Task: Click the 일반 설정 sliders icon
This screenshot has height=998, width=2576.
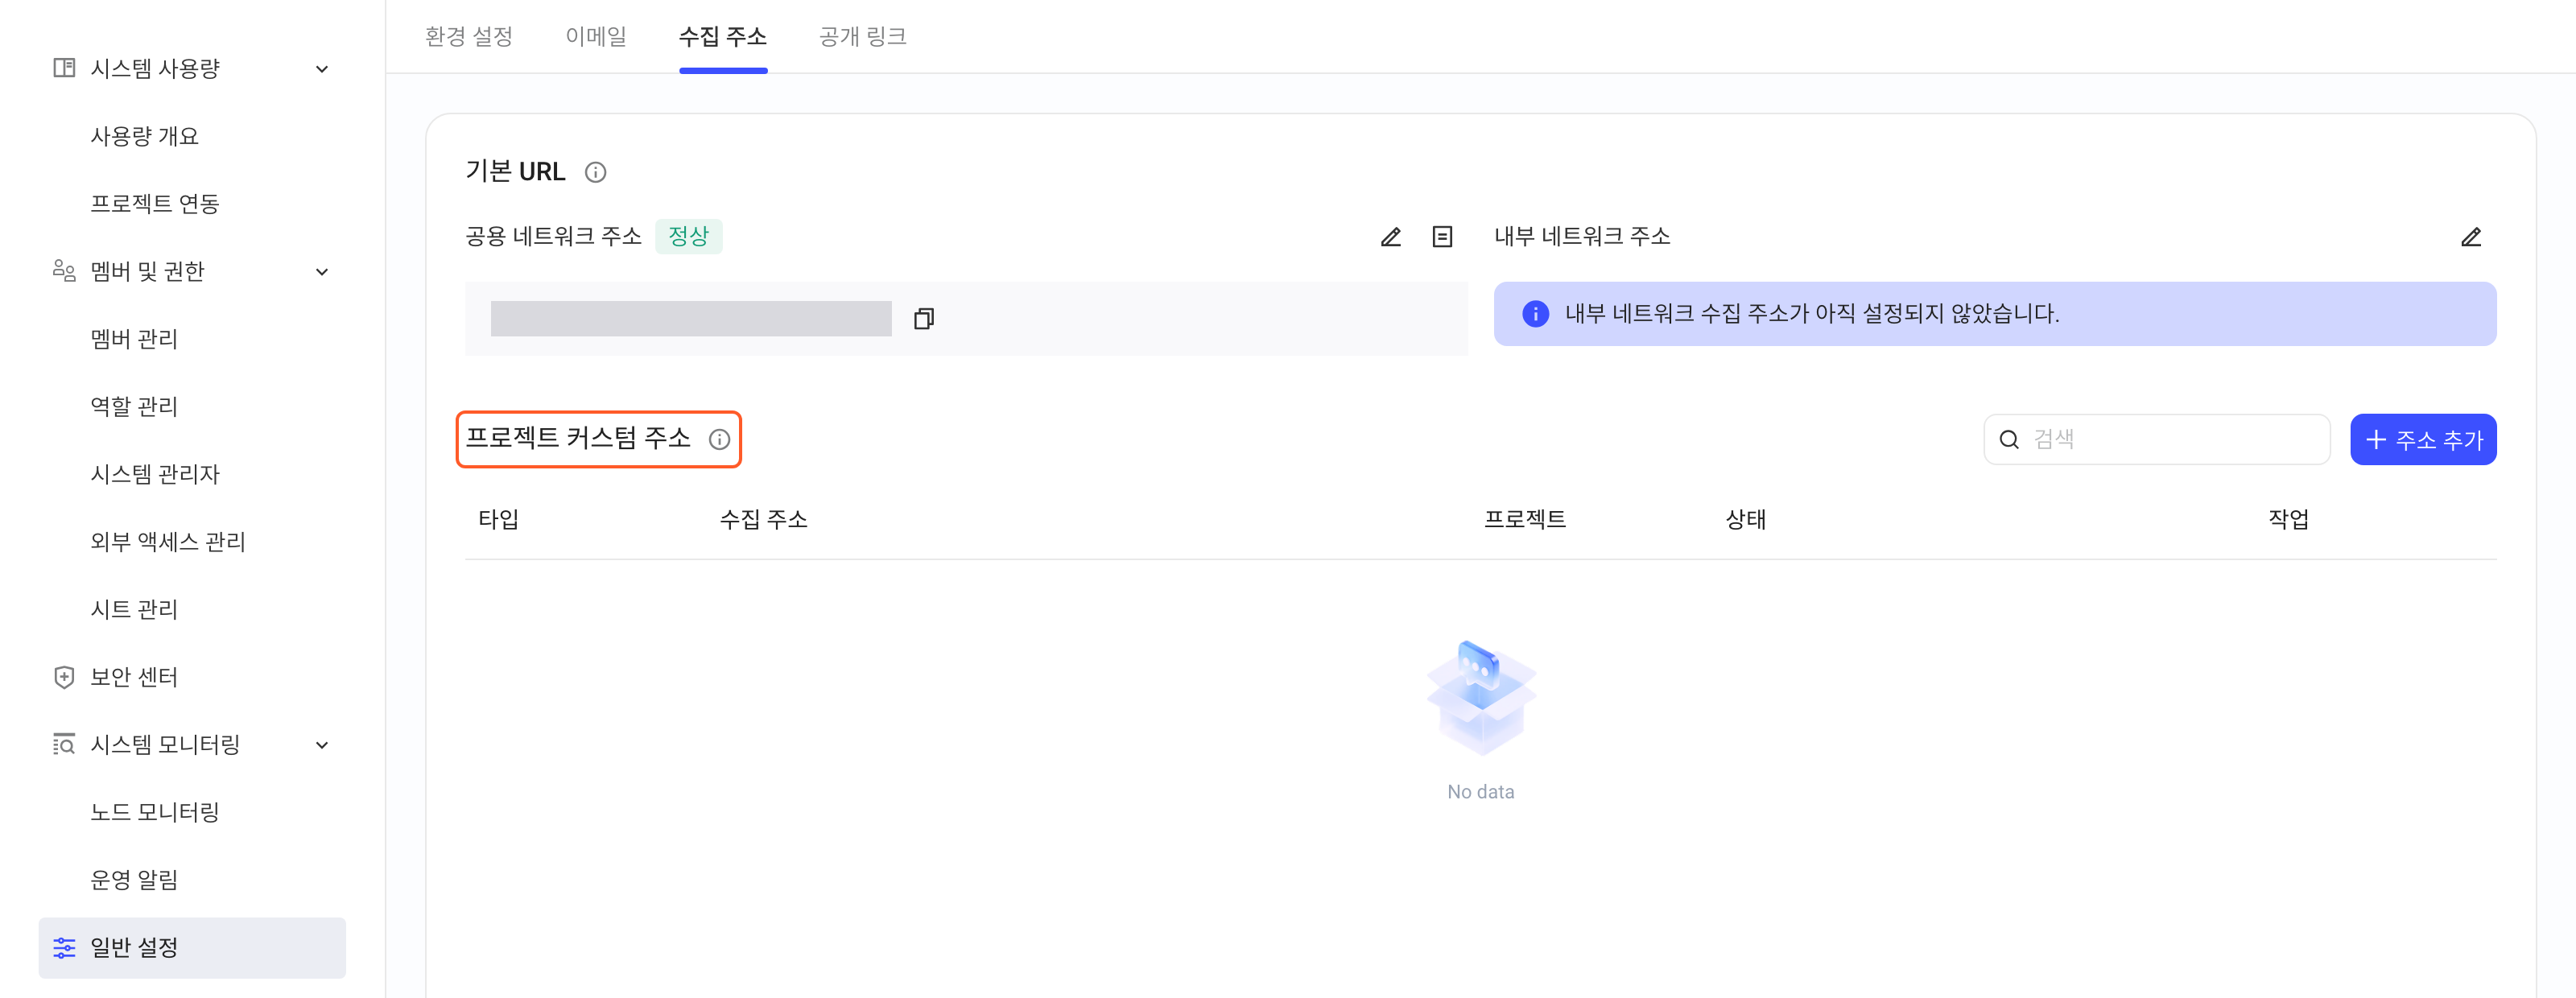Action: (x=64, y=948)
